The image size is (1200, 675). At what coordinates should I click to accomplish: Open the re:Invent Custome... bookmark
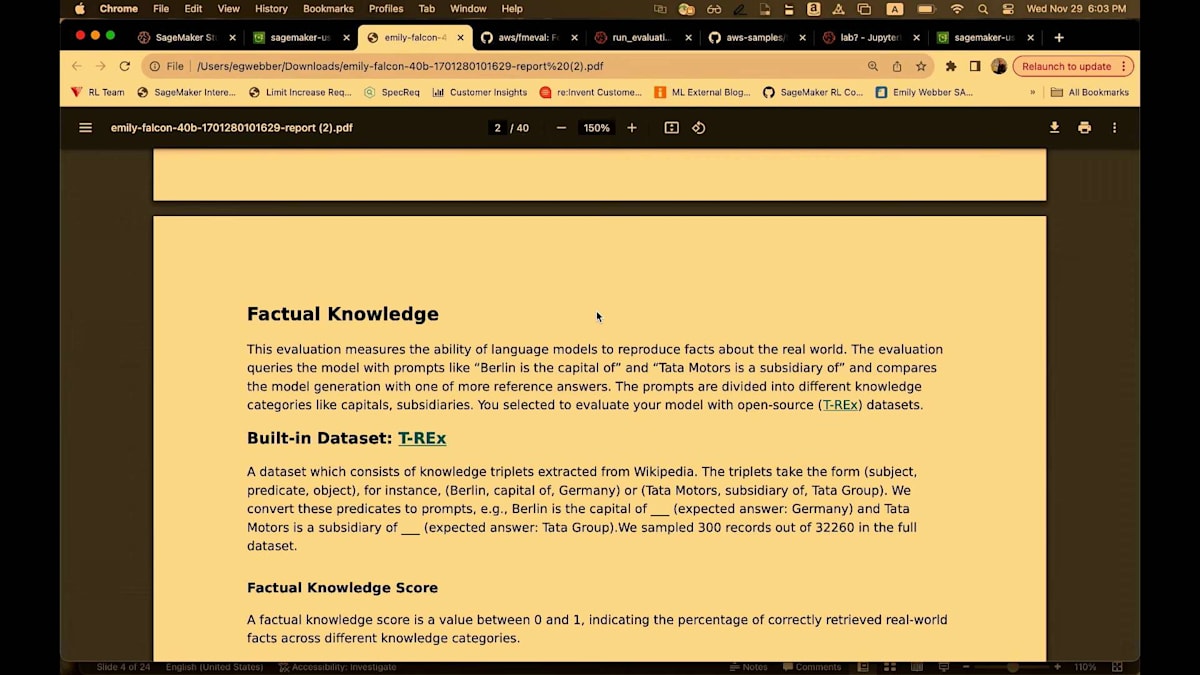coord(591,92)
